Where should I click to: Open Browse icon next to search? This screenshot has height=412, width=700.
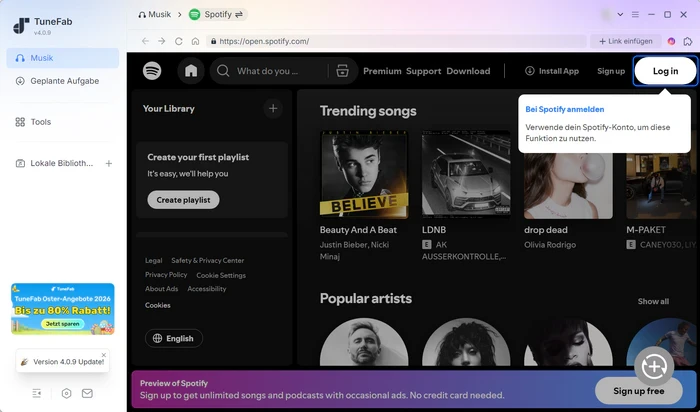pyautogui.click(x=342, y=71)
